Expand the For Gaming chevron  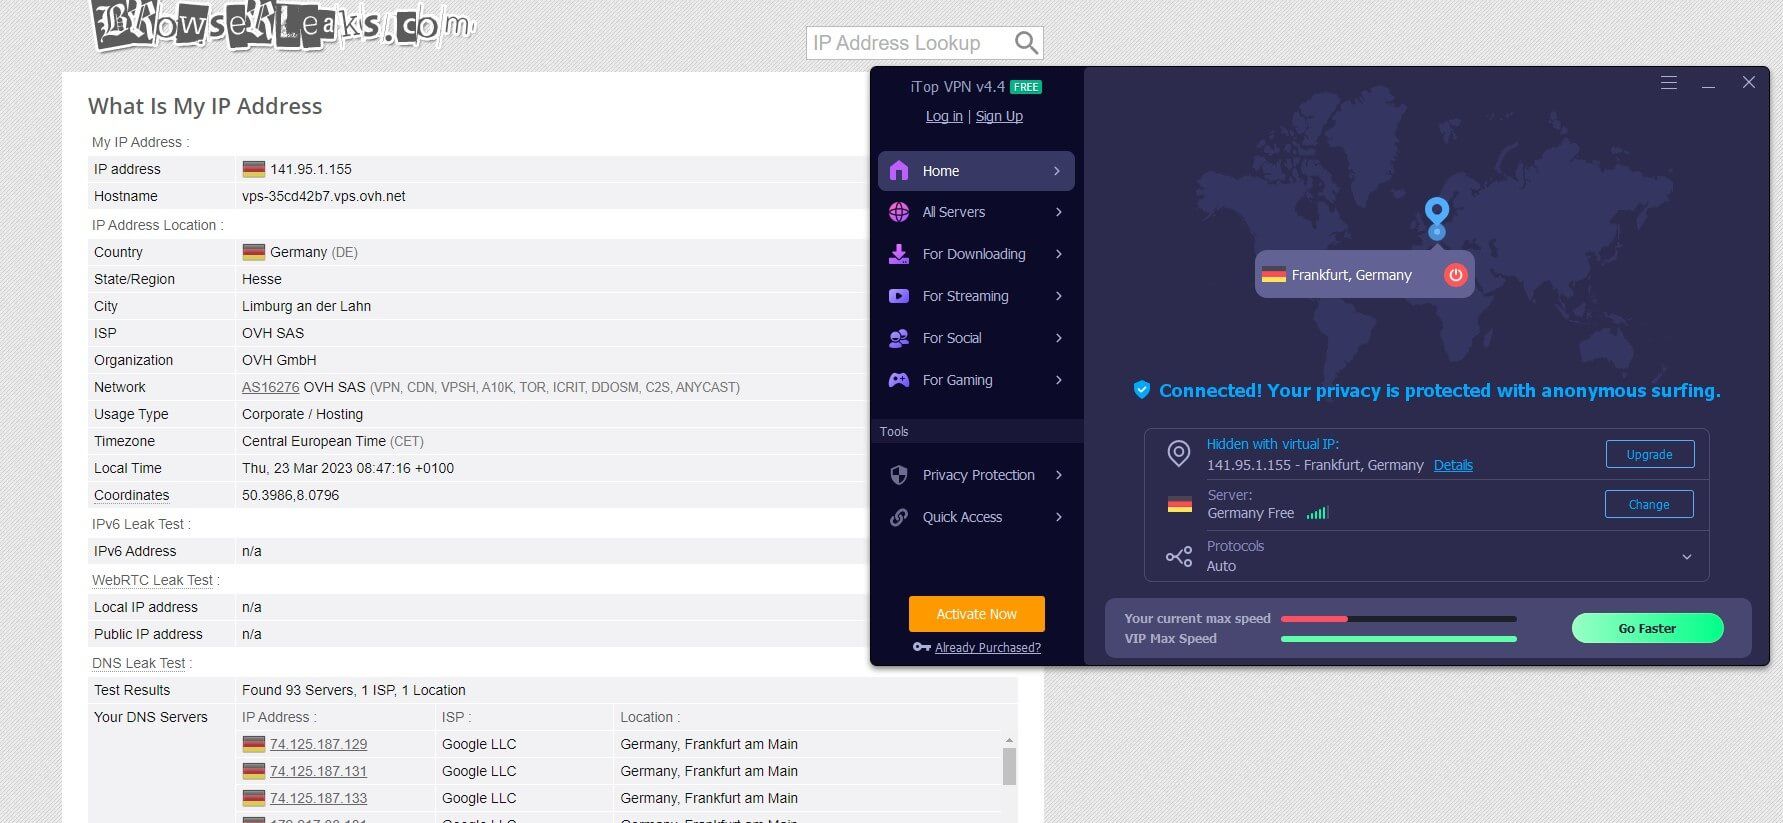1058,380
